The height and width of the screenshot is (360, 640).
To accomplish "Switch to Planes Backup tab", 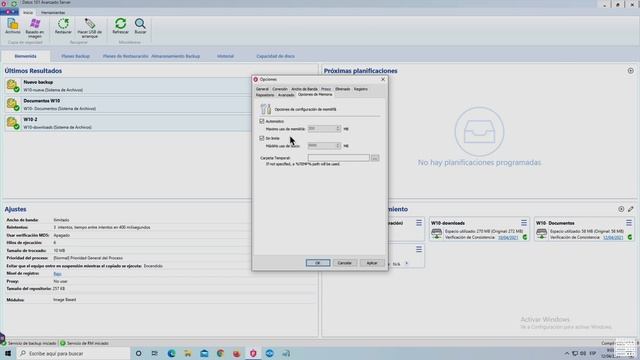I will pyautogui.click(x=76, y=56).
